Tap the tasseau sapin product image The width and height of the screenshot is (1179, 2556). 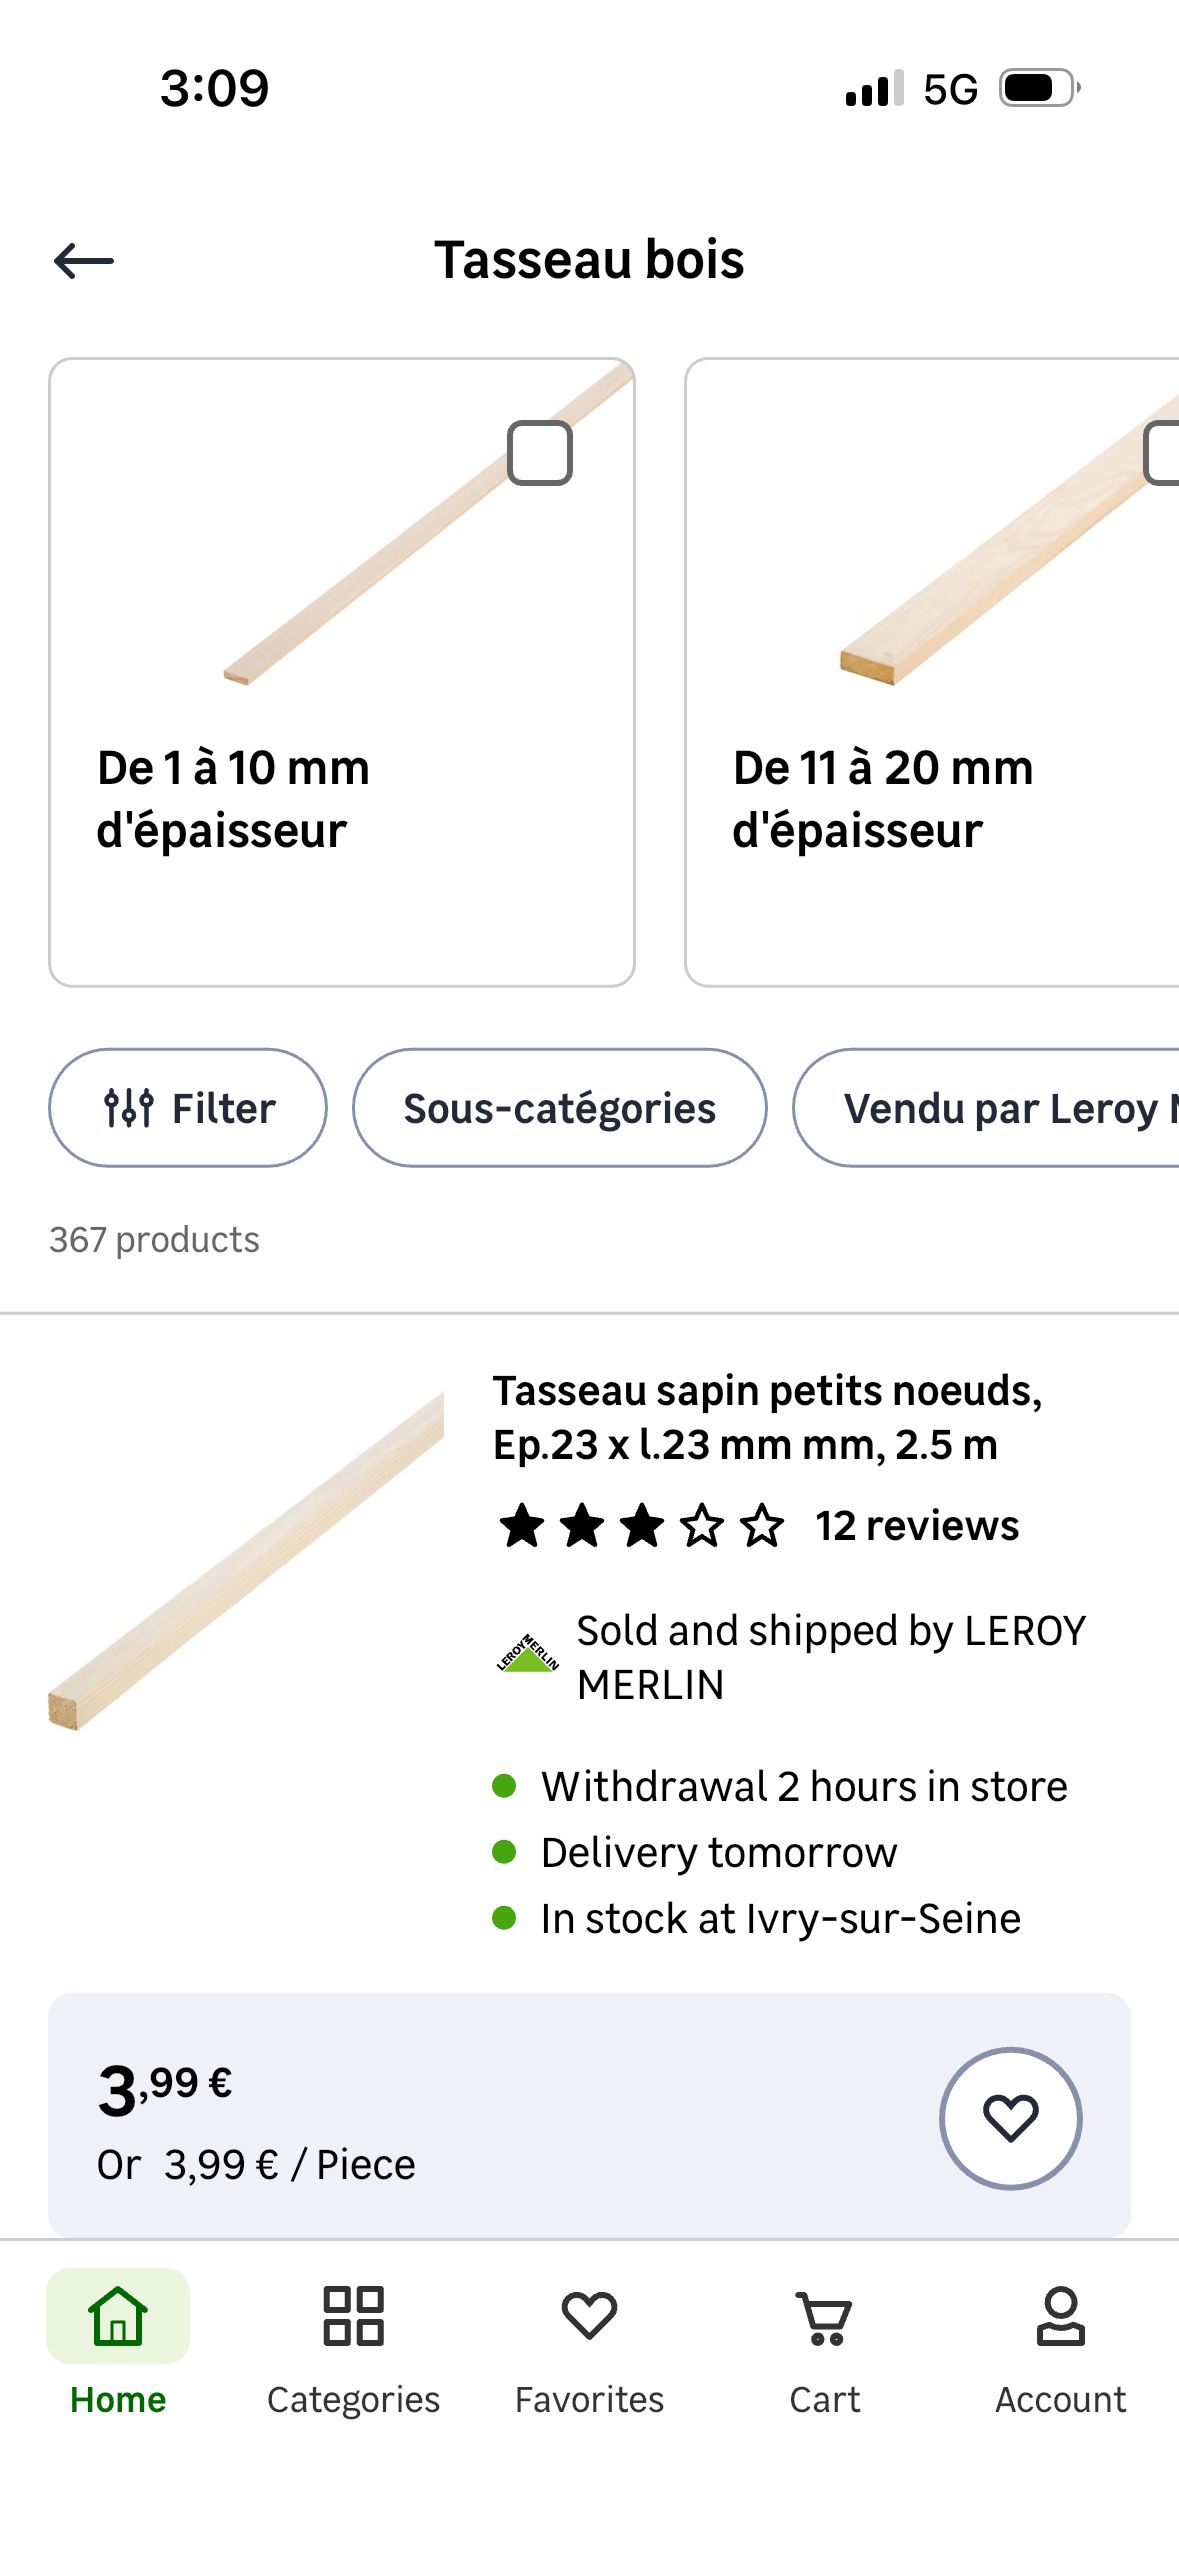pyautogui.click(x=246, y=1560)
